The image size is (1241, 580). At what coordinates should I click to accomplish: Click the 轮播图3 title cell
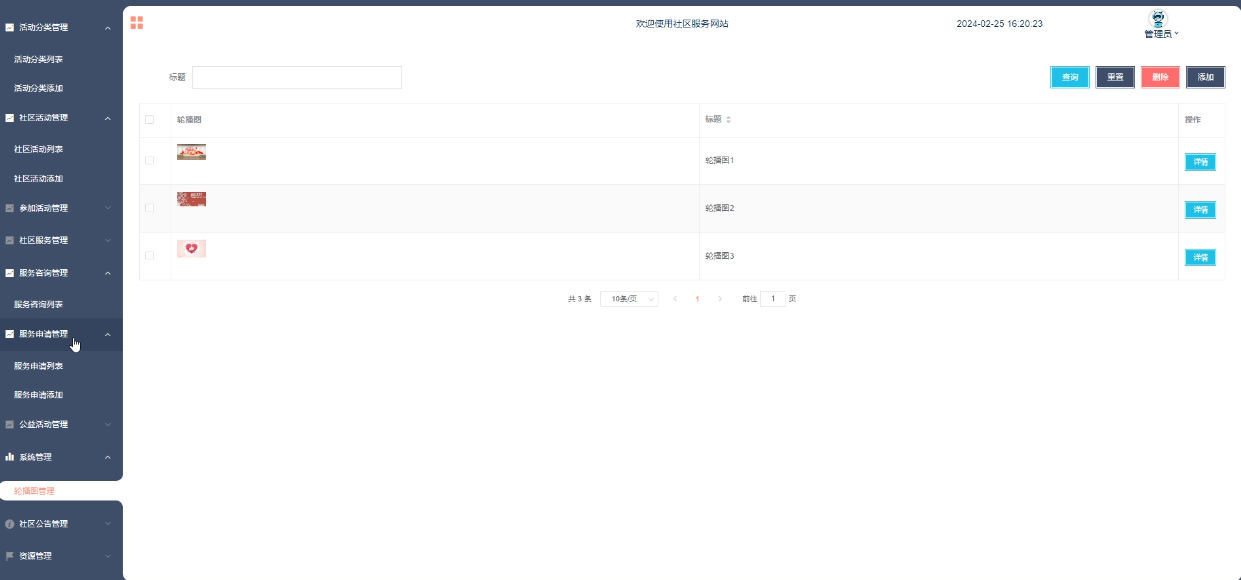click(720, 257)
